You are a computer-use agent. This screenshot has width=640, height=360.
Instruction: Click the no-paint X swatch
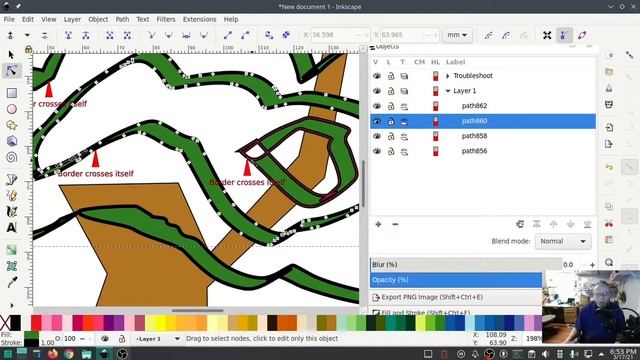point(5,322)
